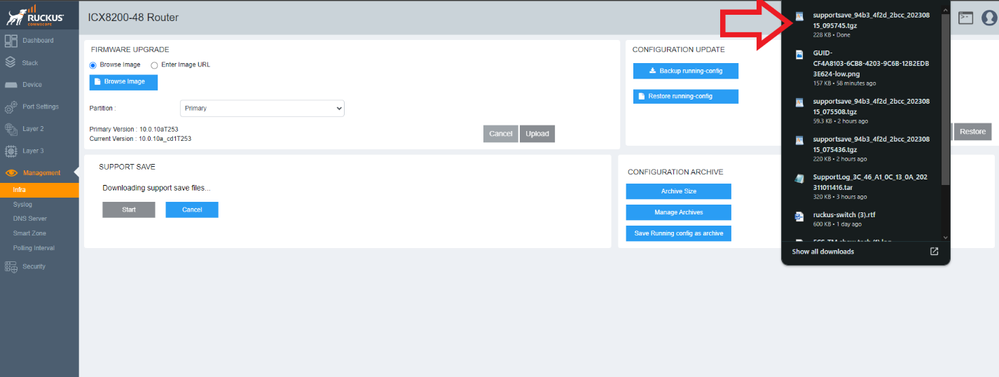Click supportsave 20230815_075436.tgz file name
This screenshot has width=999, height=377.
(x=872, y=145)
